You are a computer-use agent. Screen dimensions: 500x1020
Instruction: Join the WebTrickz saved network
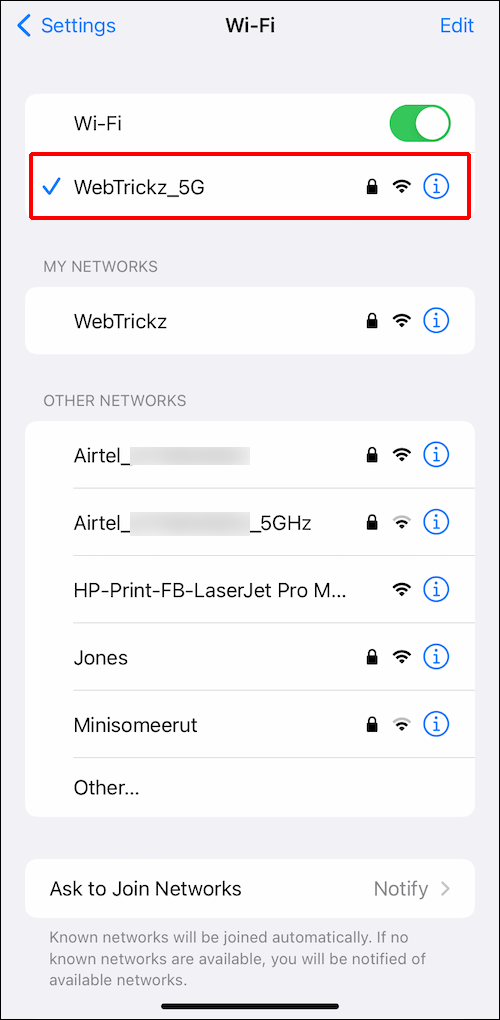pyautogui.click(x=250, y=321)
